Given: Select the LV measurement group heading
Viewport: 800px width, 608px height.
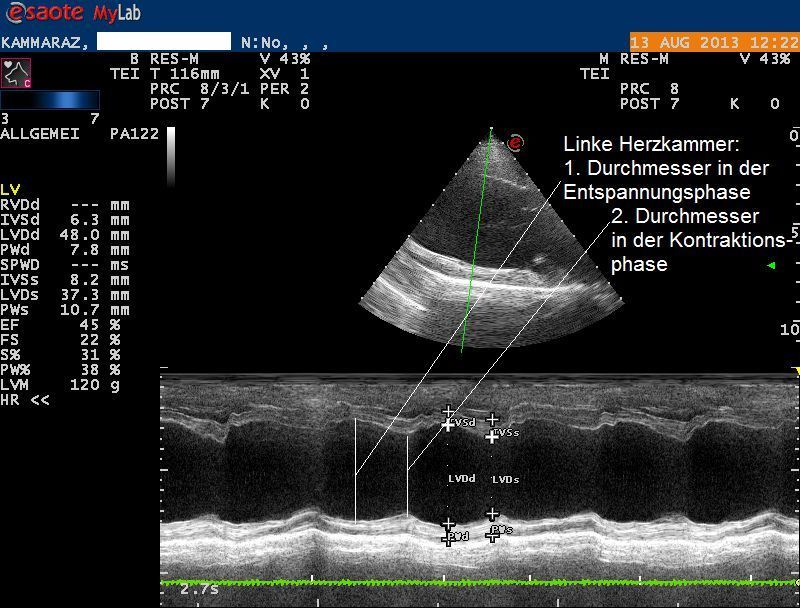Looking at the screenshot, I should [10, 190].
